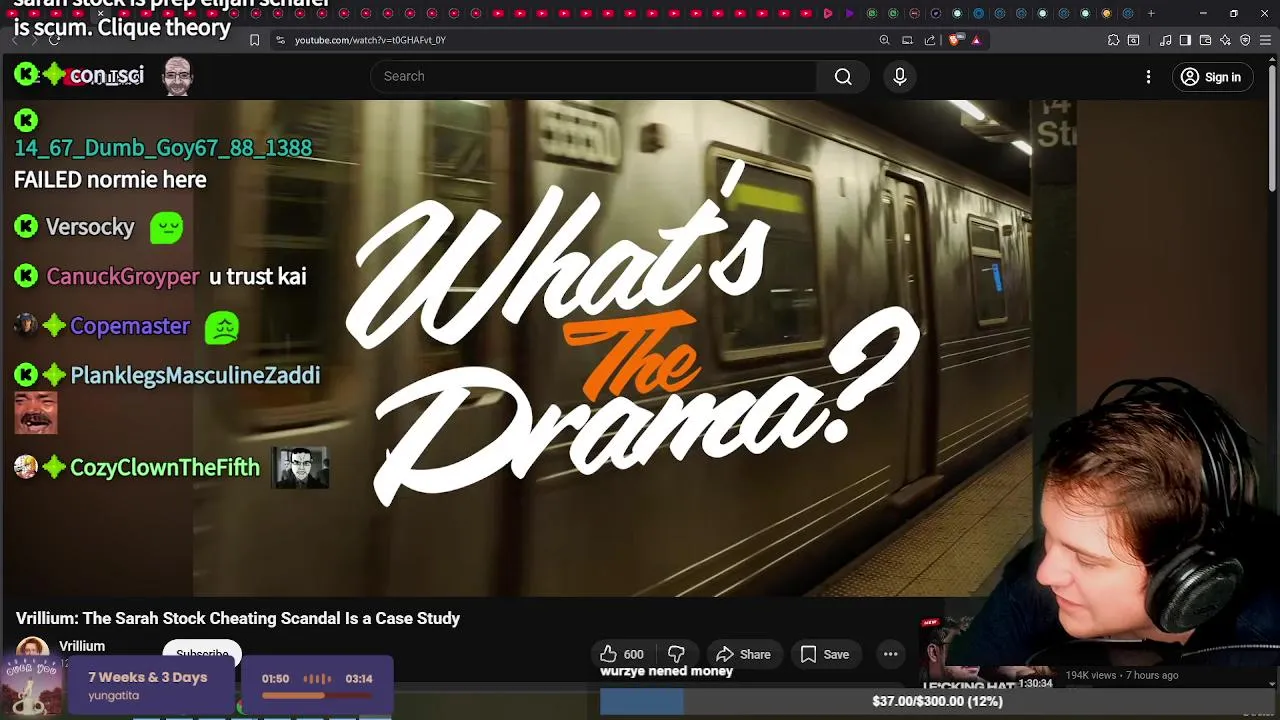Click the YouTube search magnifier button
Screen dimensions: 1280x720
843,77
